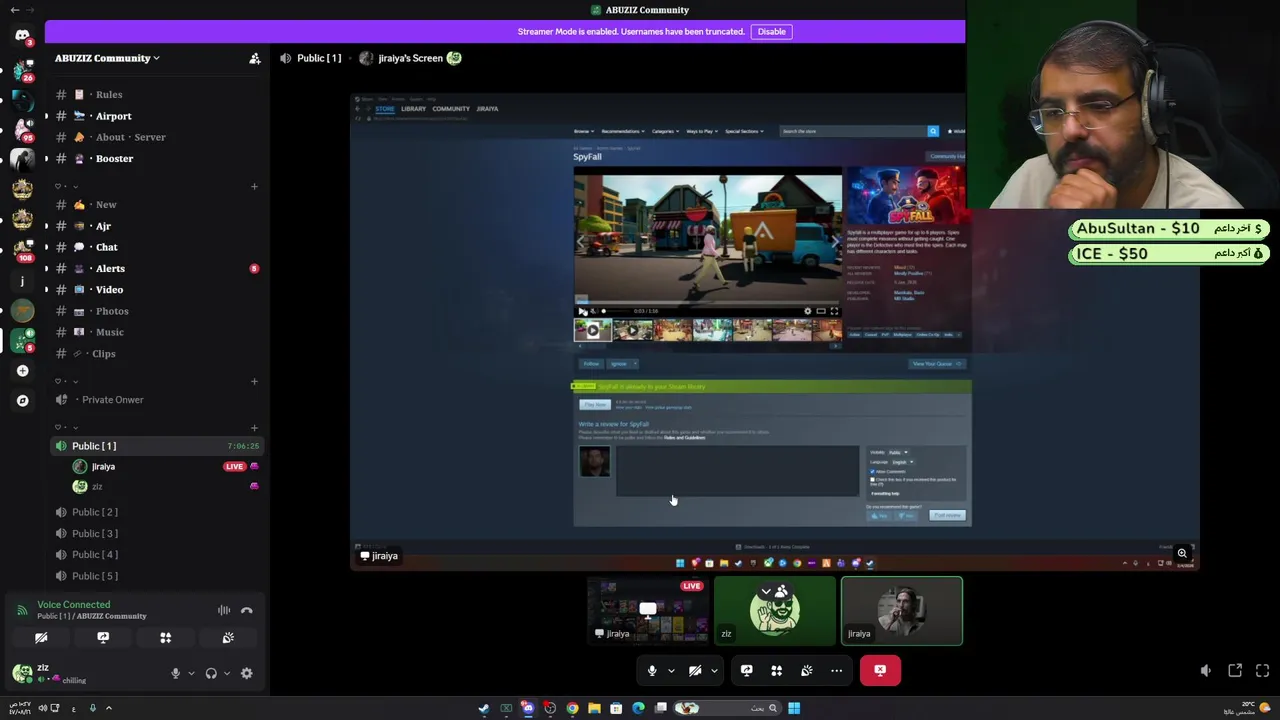Show hidden tray icons with the taskbar chevron

point(109,708)
